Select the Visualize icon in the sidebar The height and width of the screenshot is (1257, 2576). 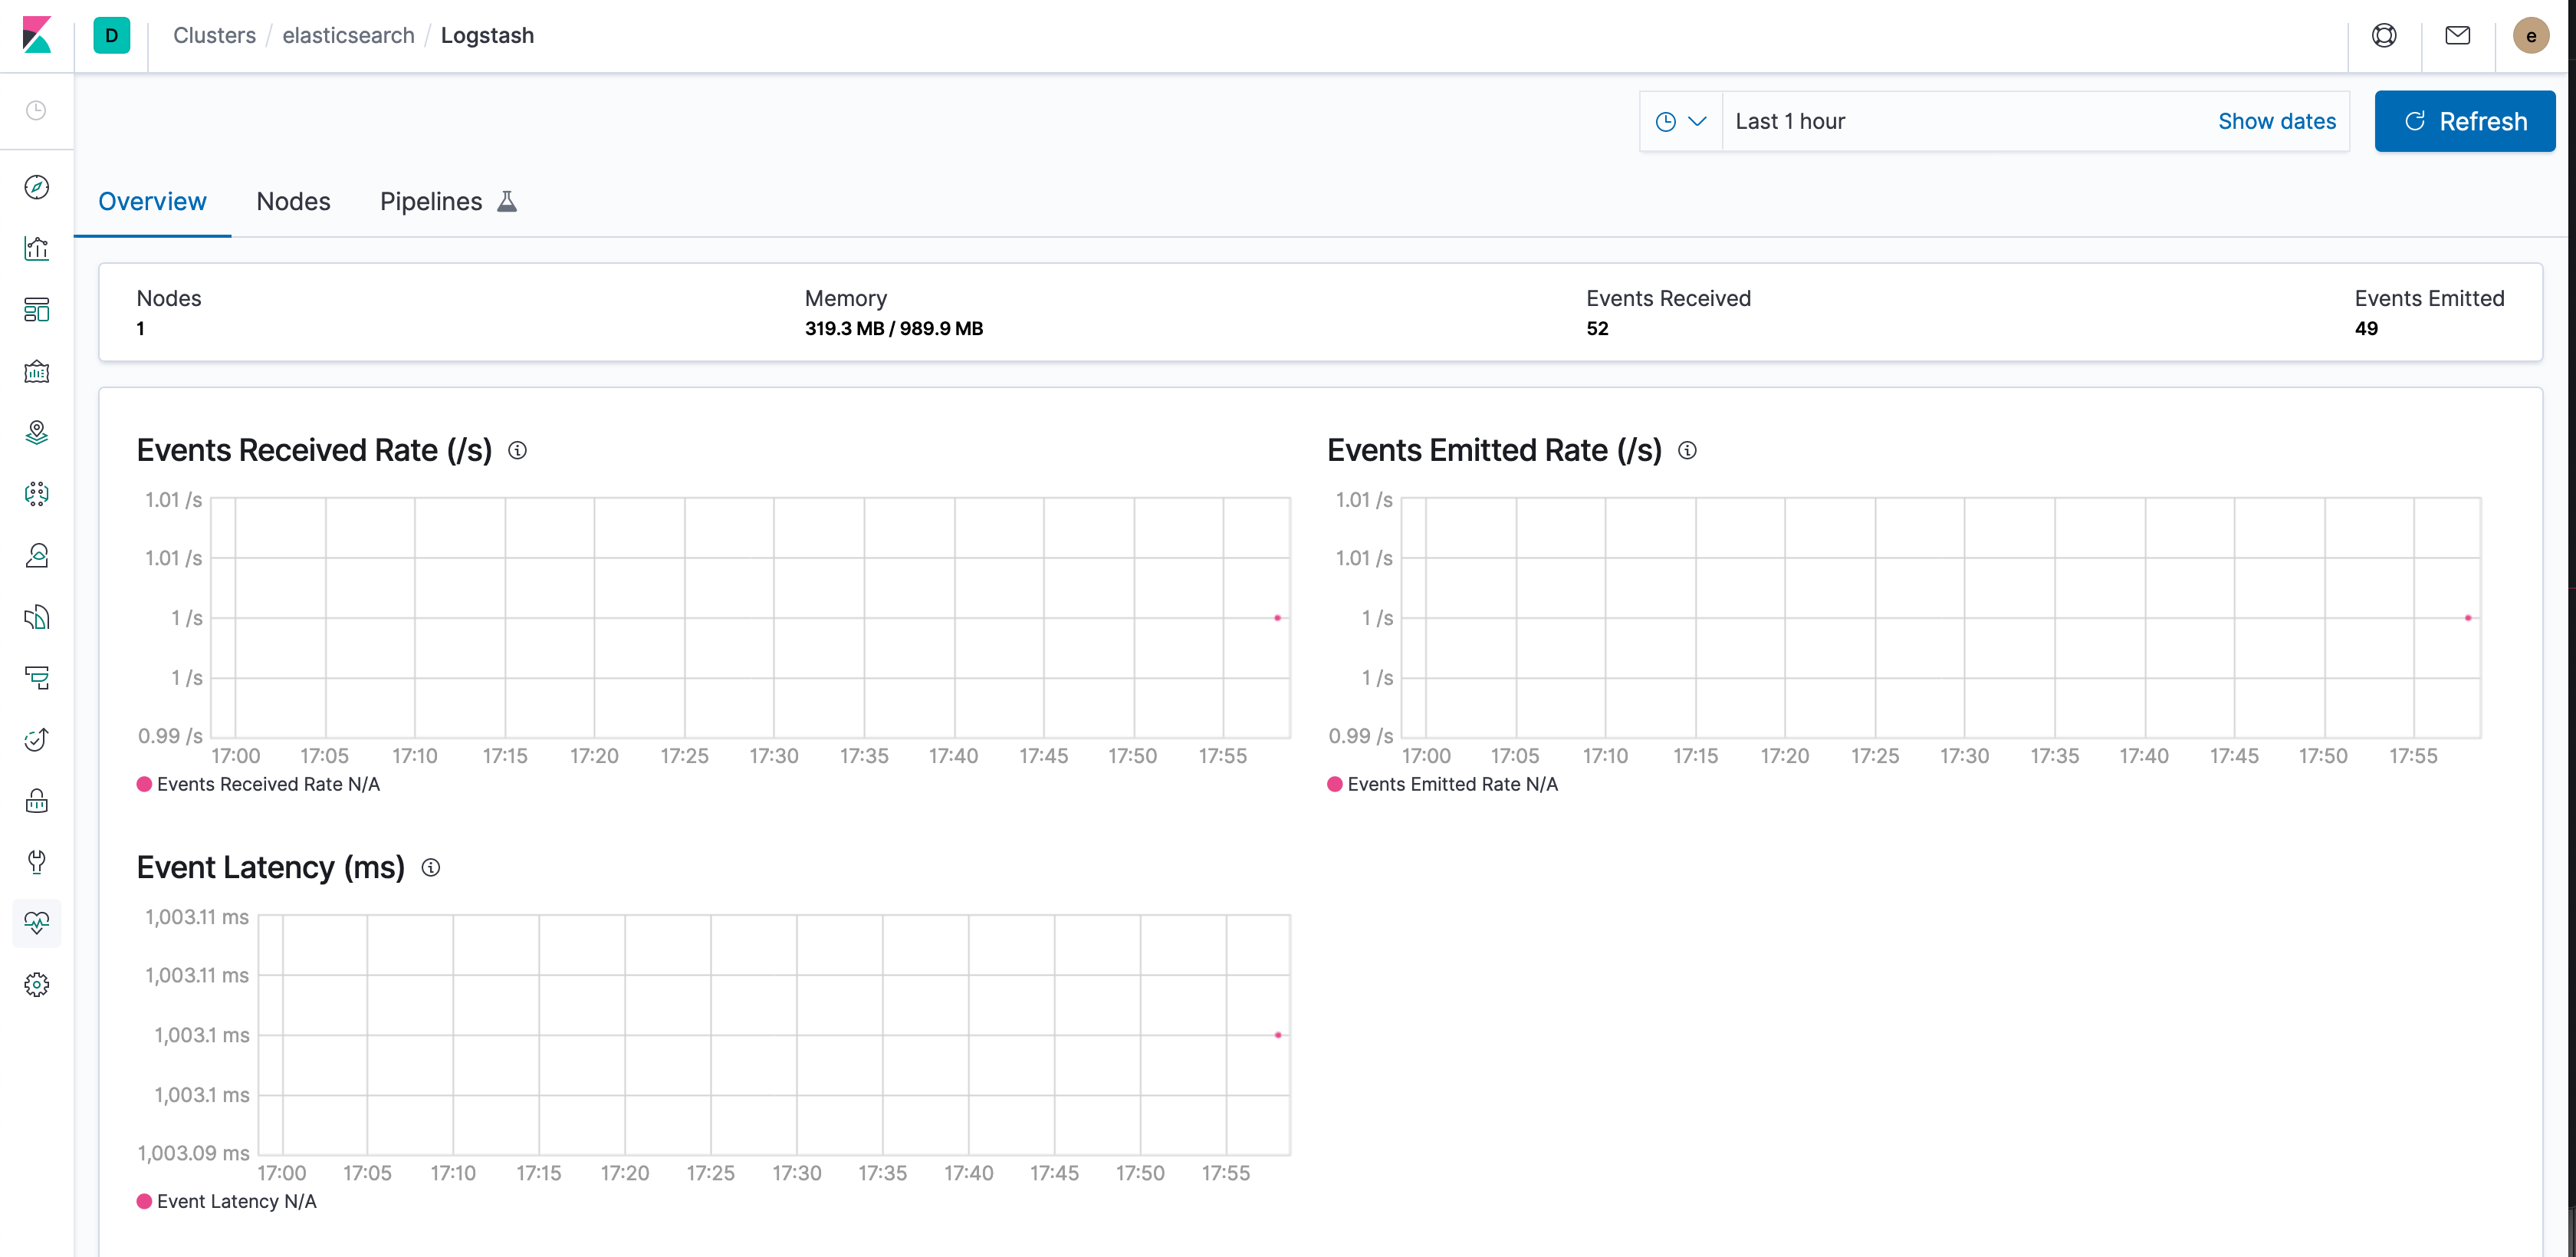(36, 248)
